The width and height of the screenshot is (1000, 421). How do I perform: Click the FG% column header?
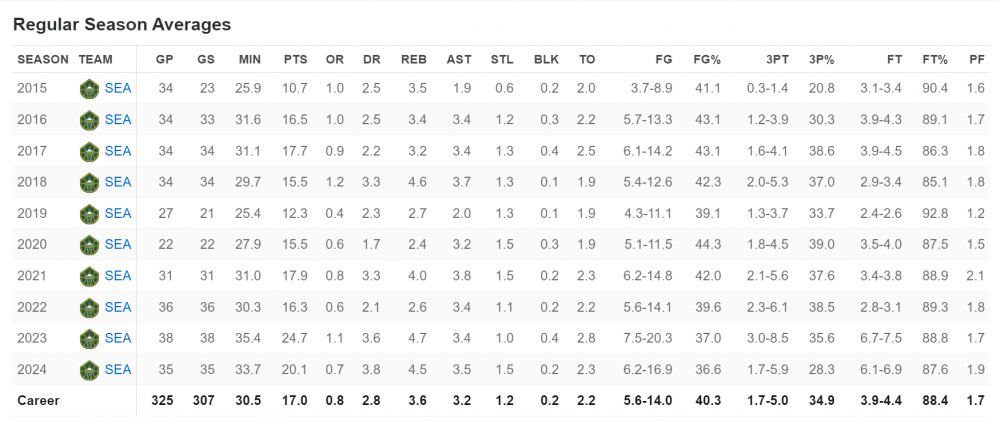click(x=708, y=59)
